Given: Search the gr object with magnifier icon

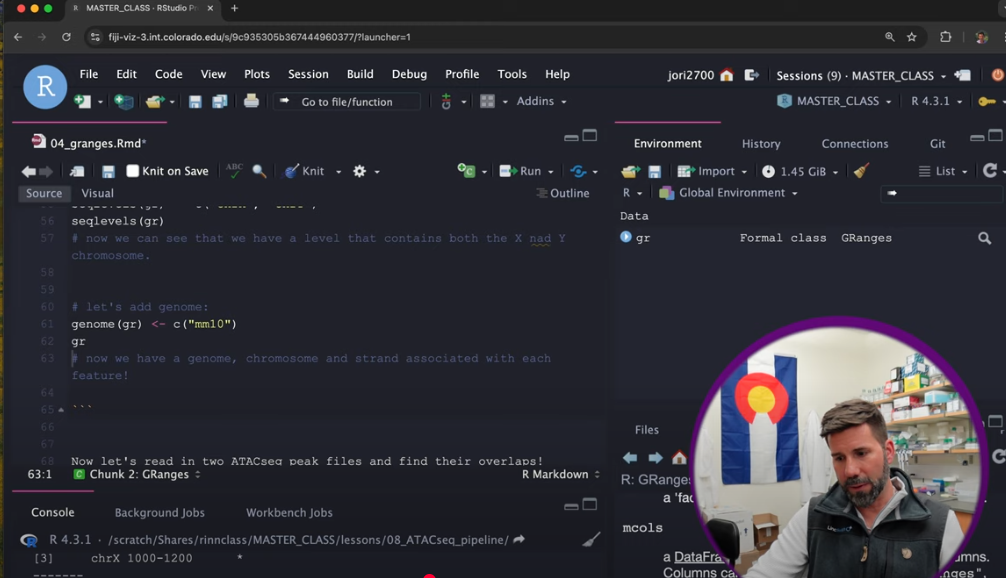Looking at the screenshot, I should click(x=984, y=239).
